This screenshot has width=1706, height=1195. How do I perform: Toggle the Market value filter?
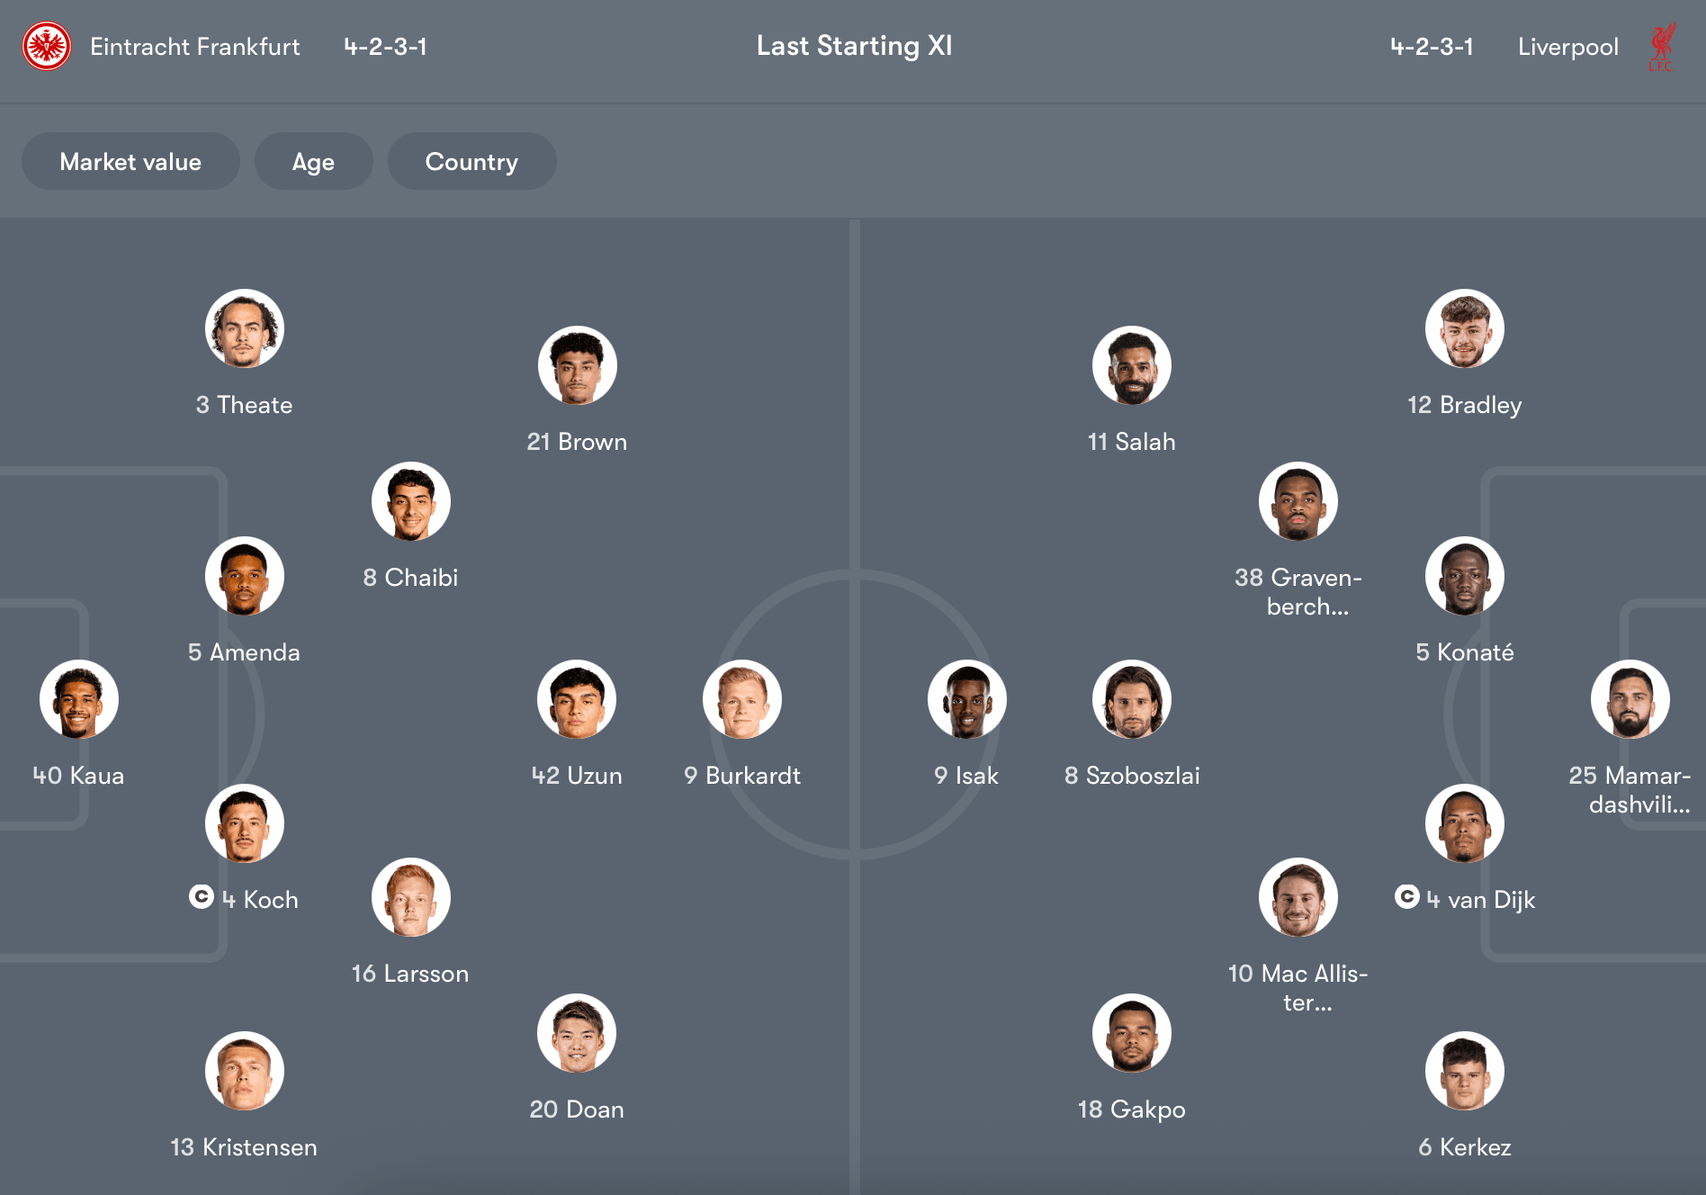130,162
